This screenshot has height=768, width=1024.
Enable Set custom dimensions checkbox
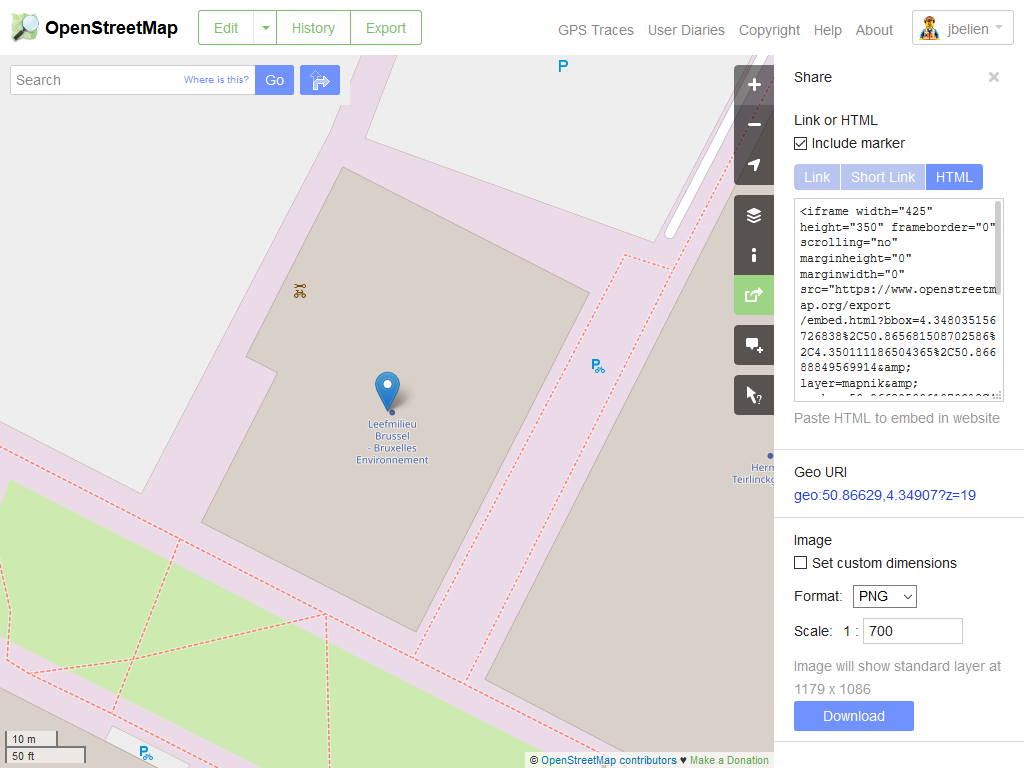[x=800, y=563]
